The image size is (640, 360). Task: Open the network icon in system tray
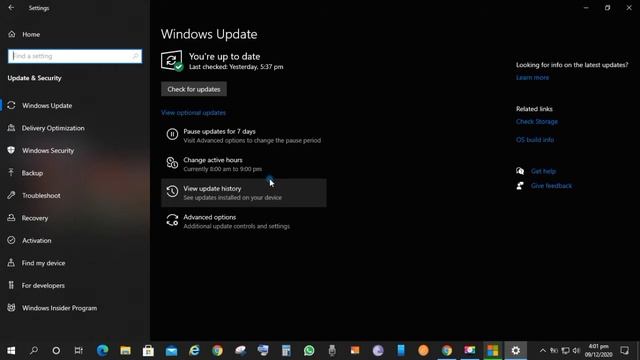tap(565, 350)
